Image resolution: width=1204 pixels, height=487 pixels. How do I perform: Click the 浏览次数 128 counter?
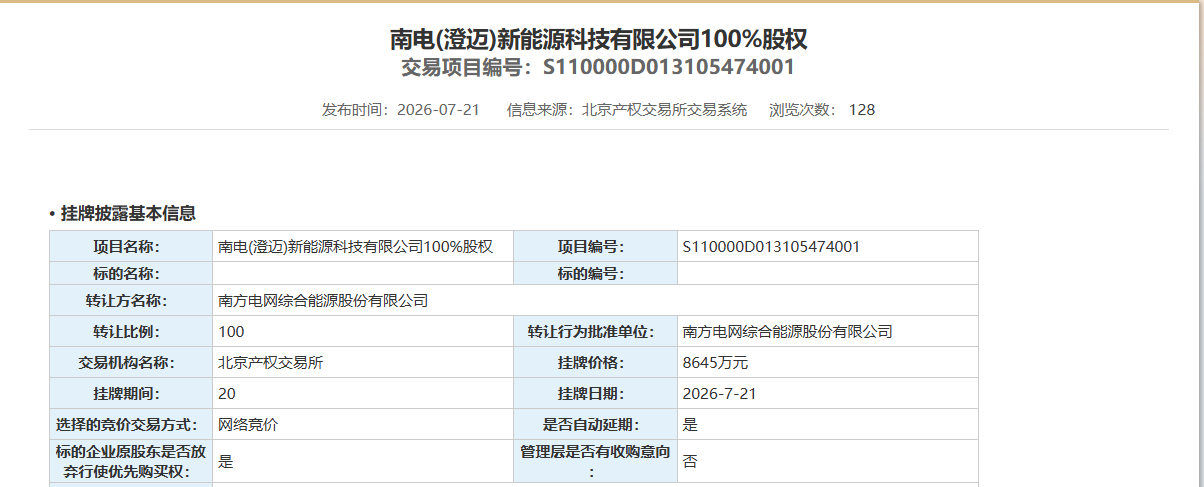click(822, 110)
